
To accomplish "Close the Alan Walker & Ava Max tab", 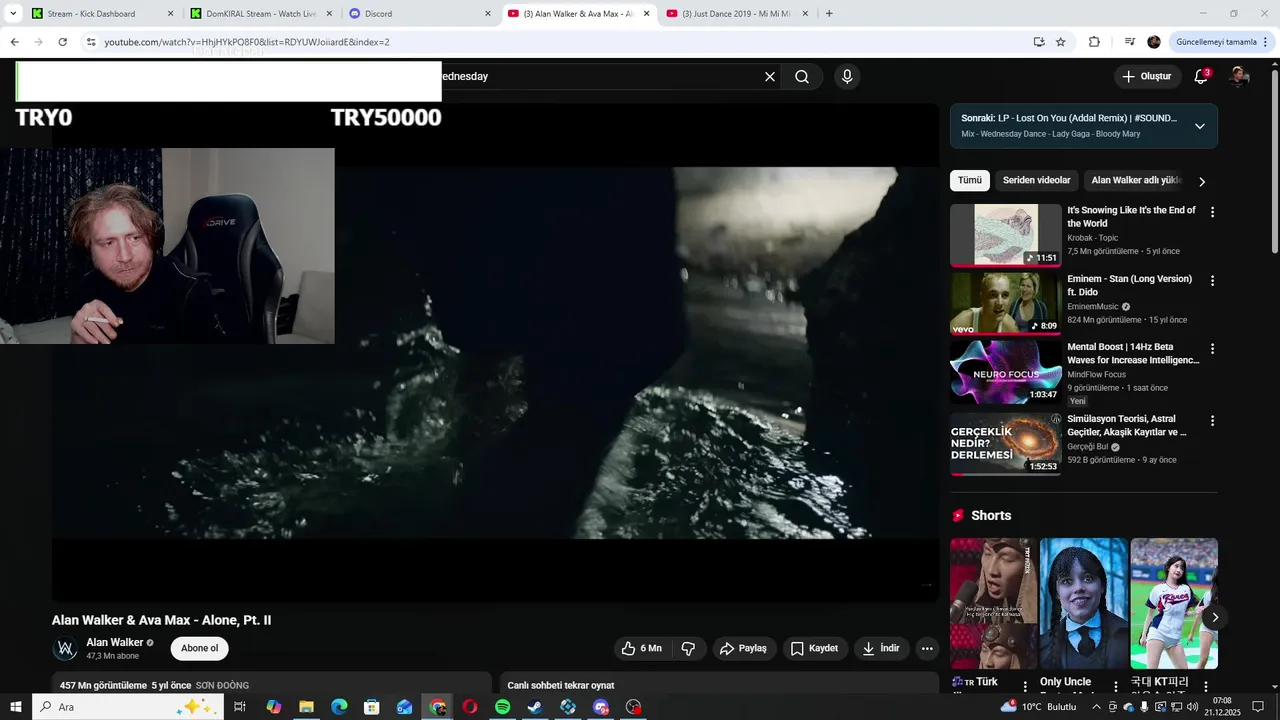I will coord(646,14).
